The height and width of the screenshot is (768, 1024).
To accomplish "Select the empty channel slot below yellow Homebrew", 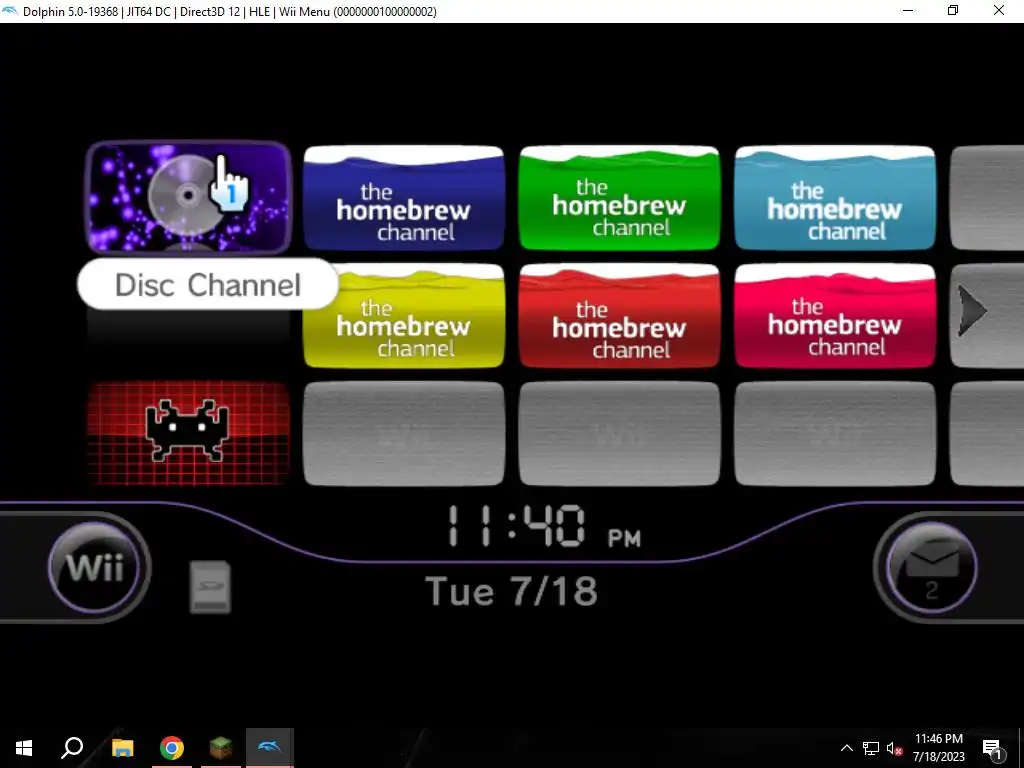I will [x=404, y=434].
